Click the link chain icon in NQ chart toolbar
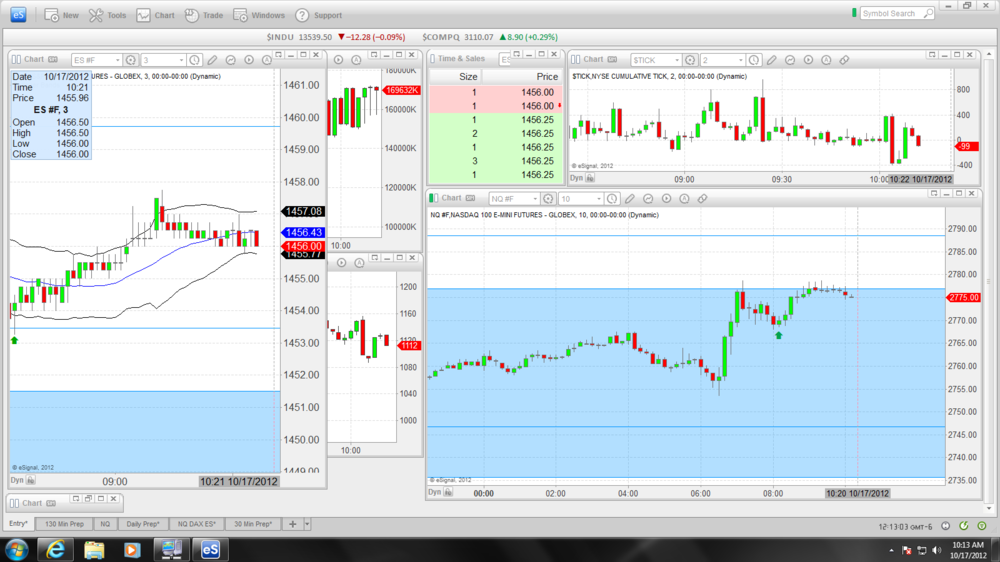Screen dimensions: 1000x562 703,199
